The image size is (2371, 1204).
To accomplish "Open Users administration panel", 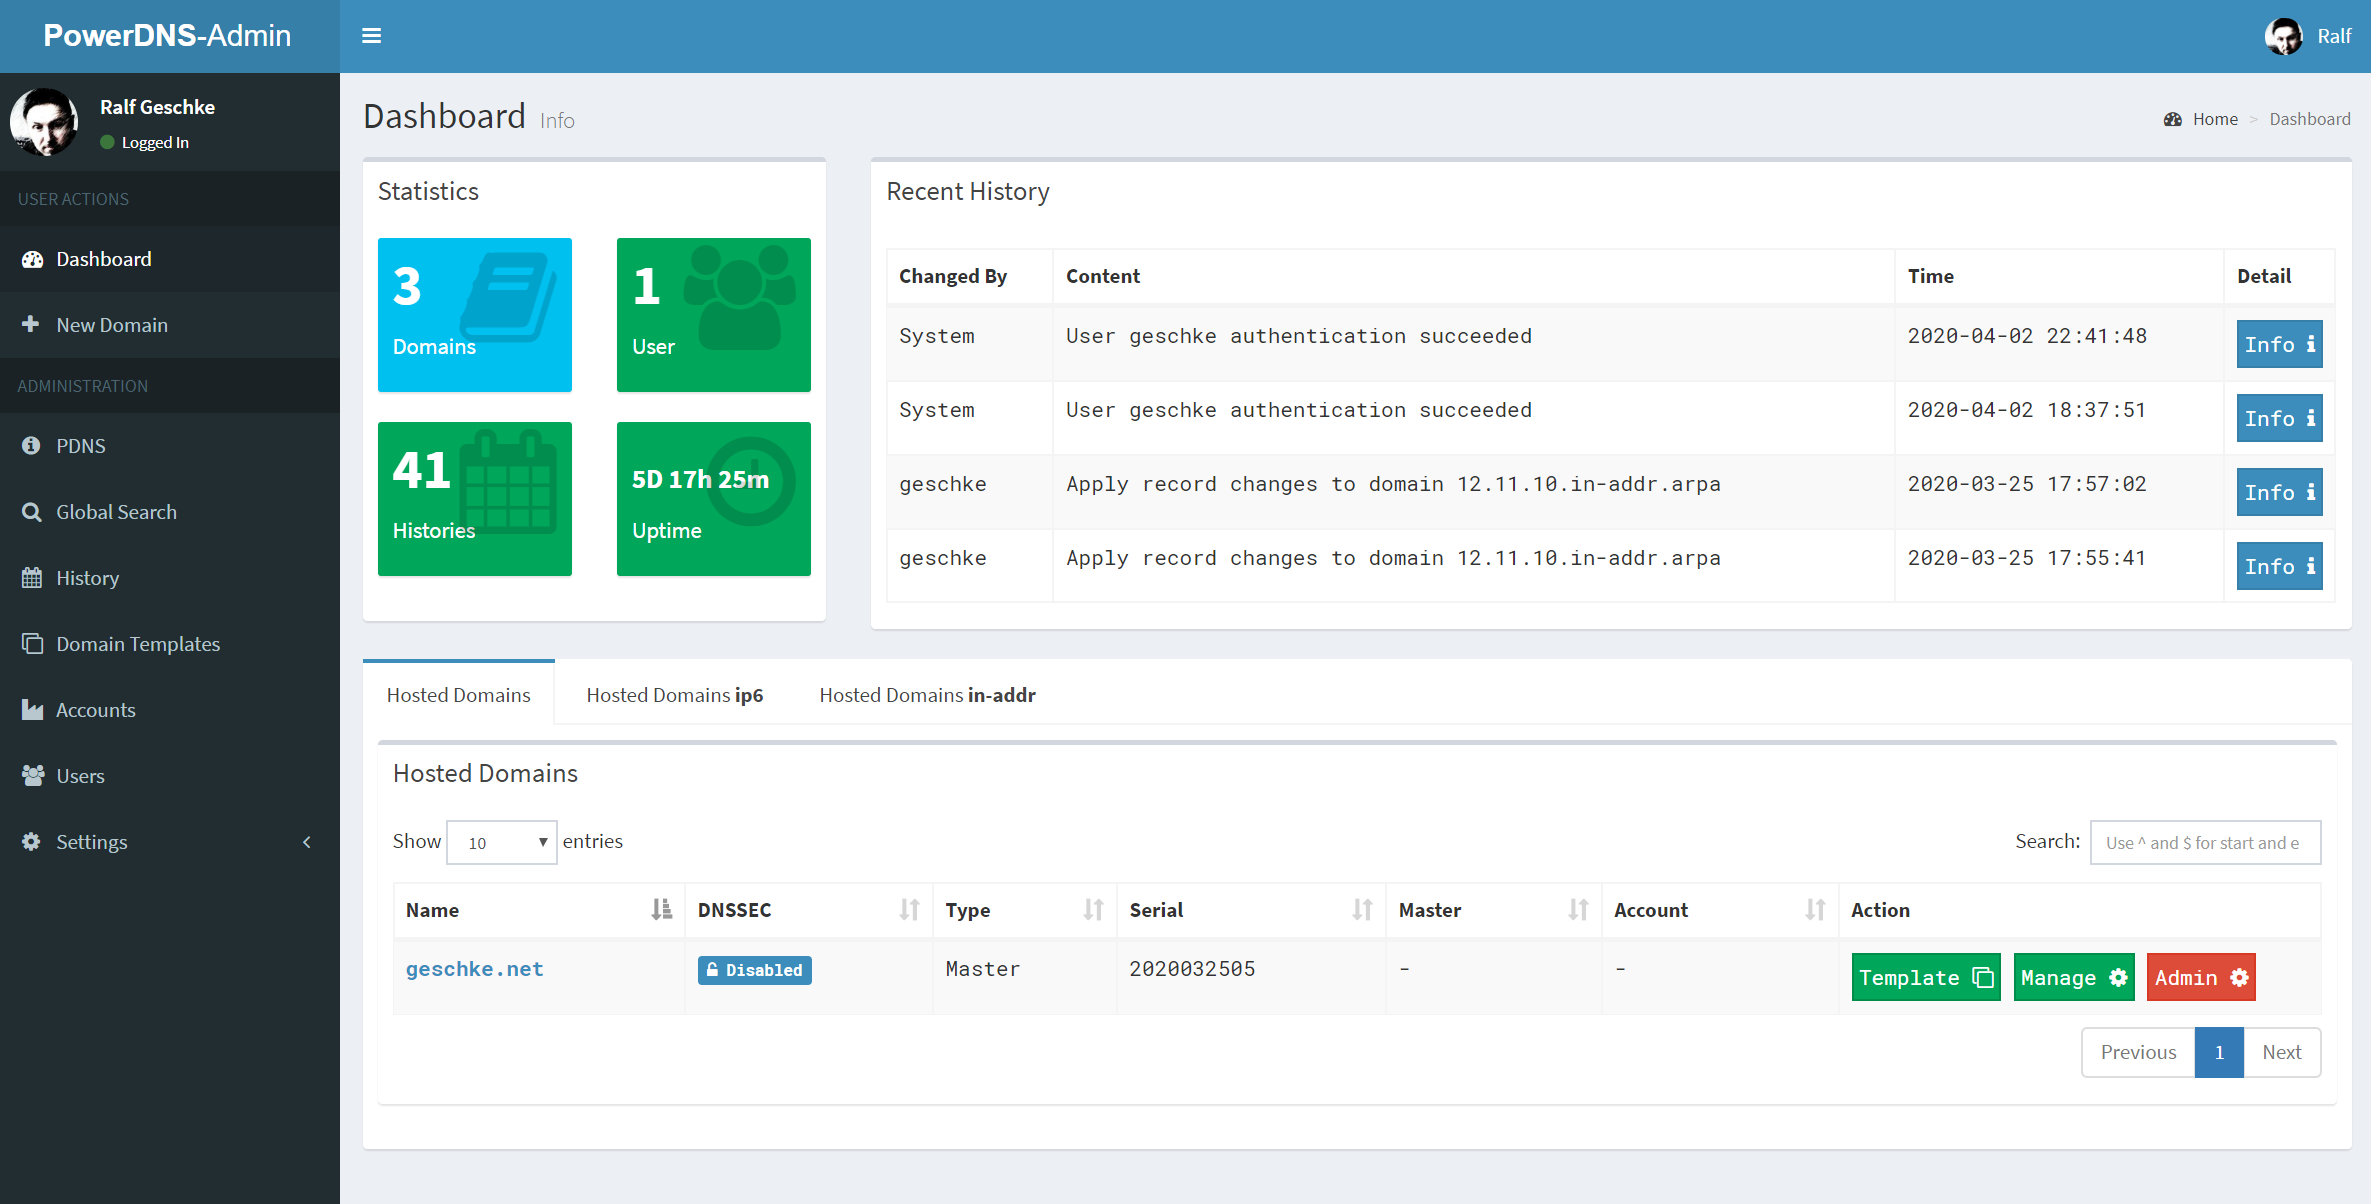I will pyautogui.click(x=78, y=774).
